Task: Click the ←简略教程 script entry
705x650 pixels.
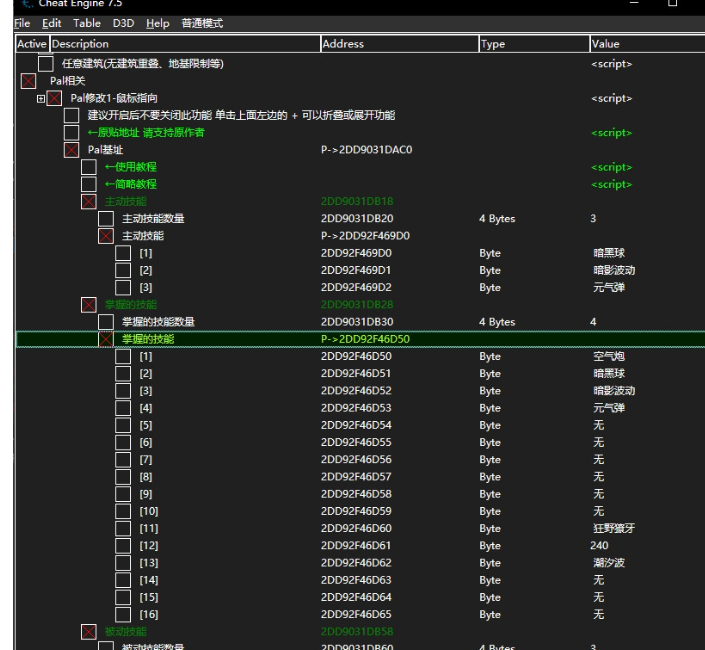Action: click(130, 184)
